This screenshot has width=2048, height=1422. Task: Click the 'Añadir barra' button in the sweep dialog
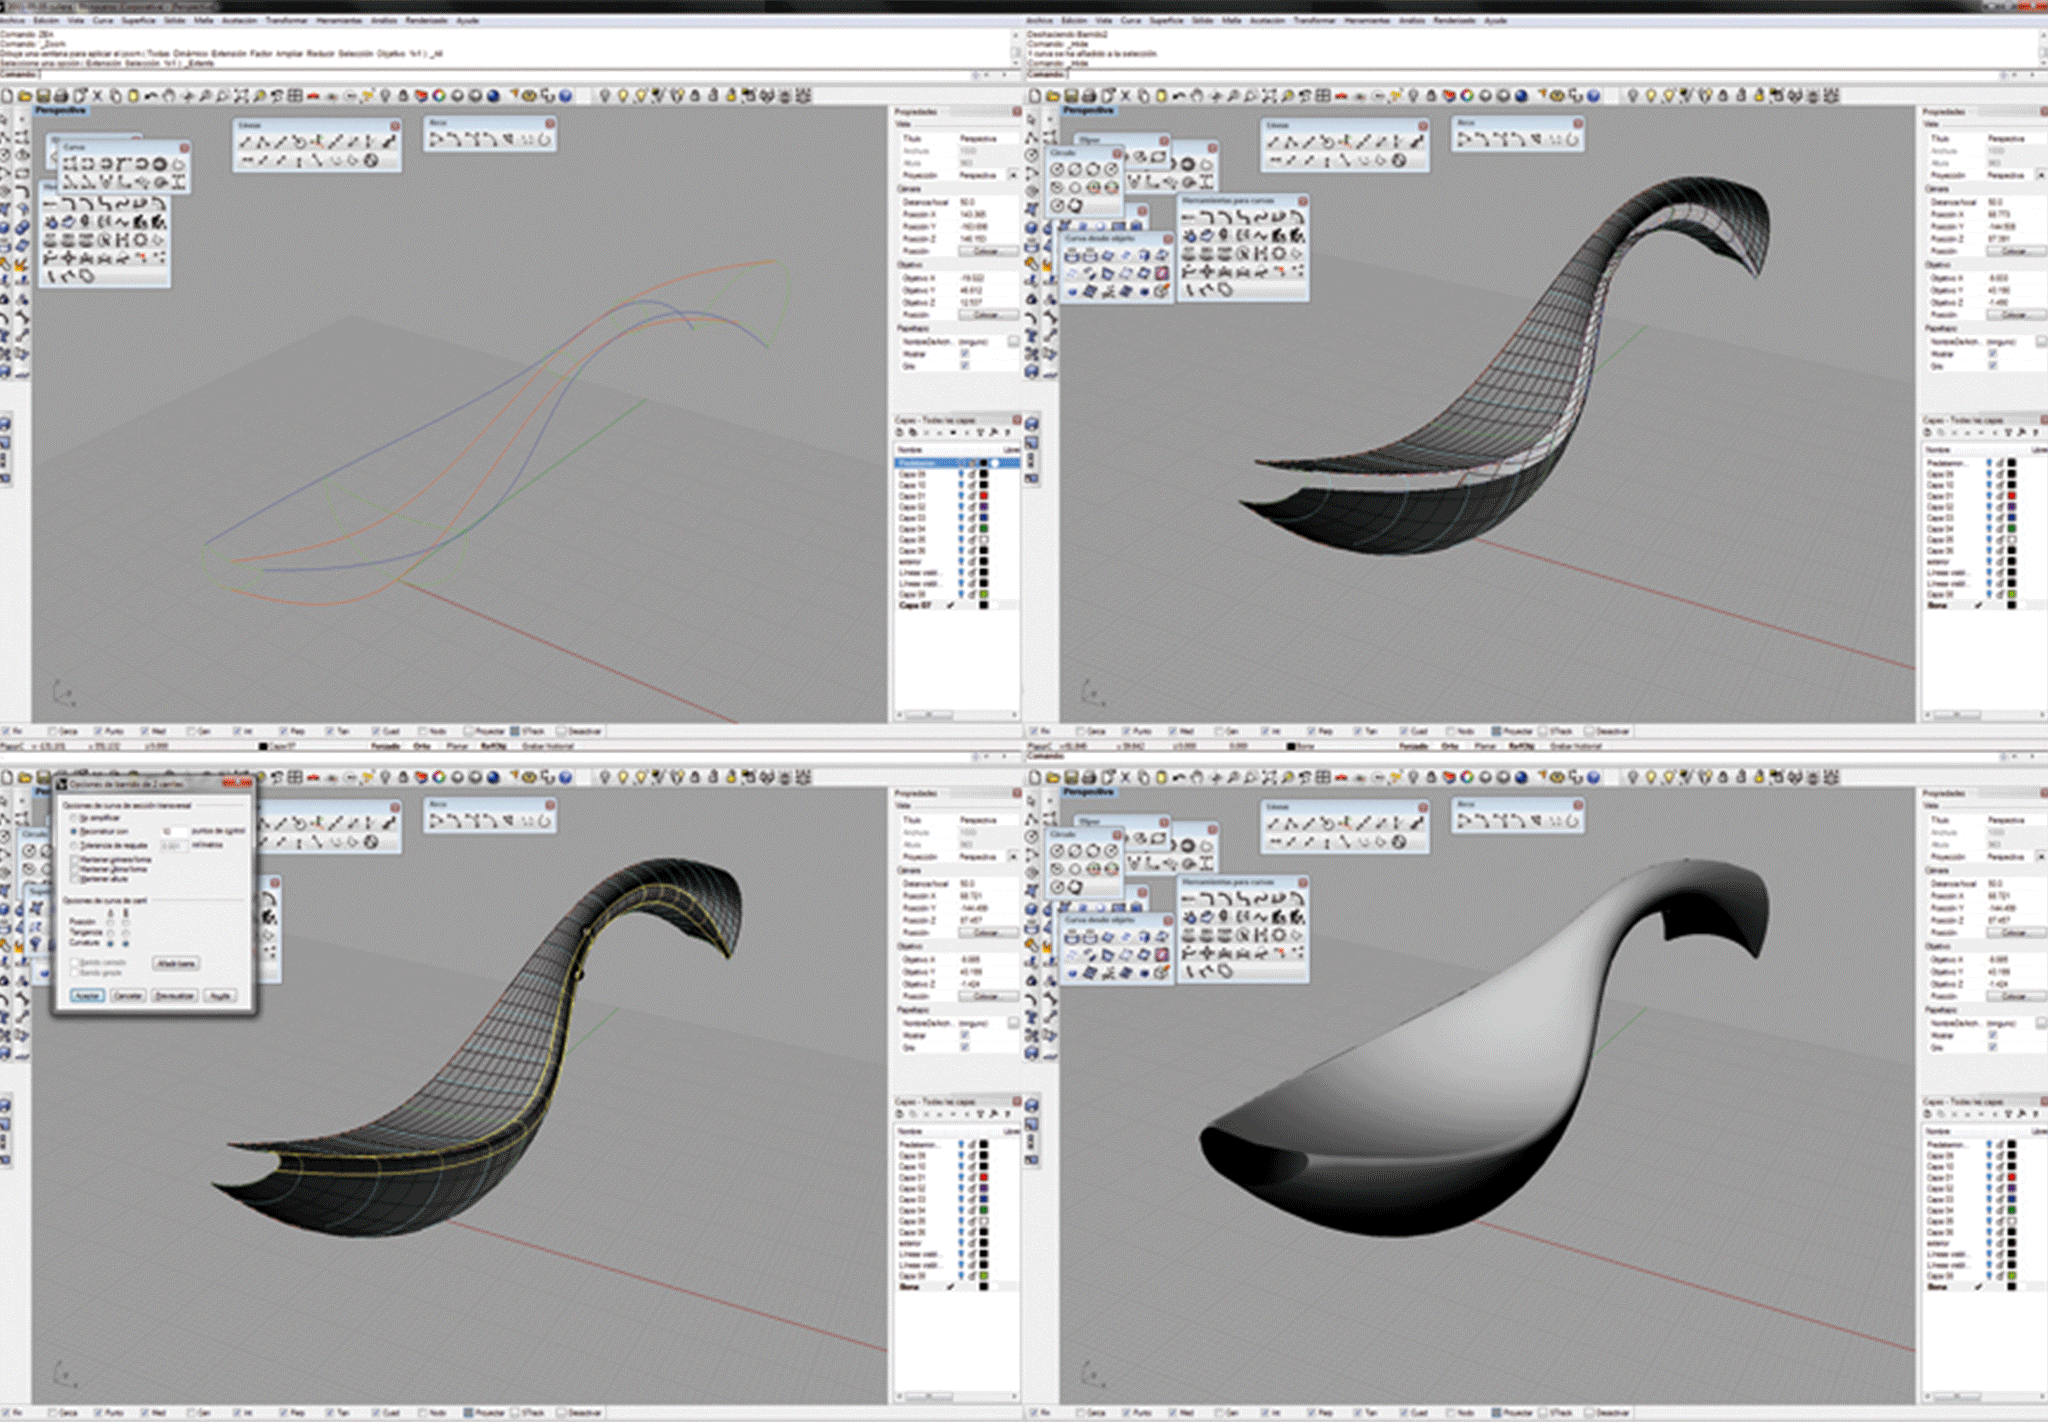click(x=176, y=963)
